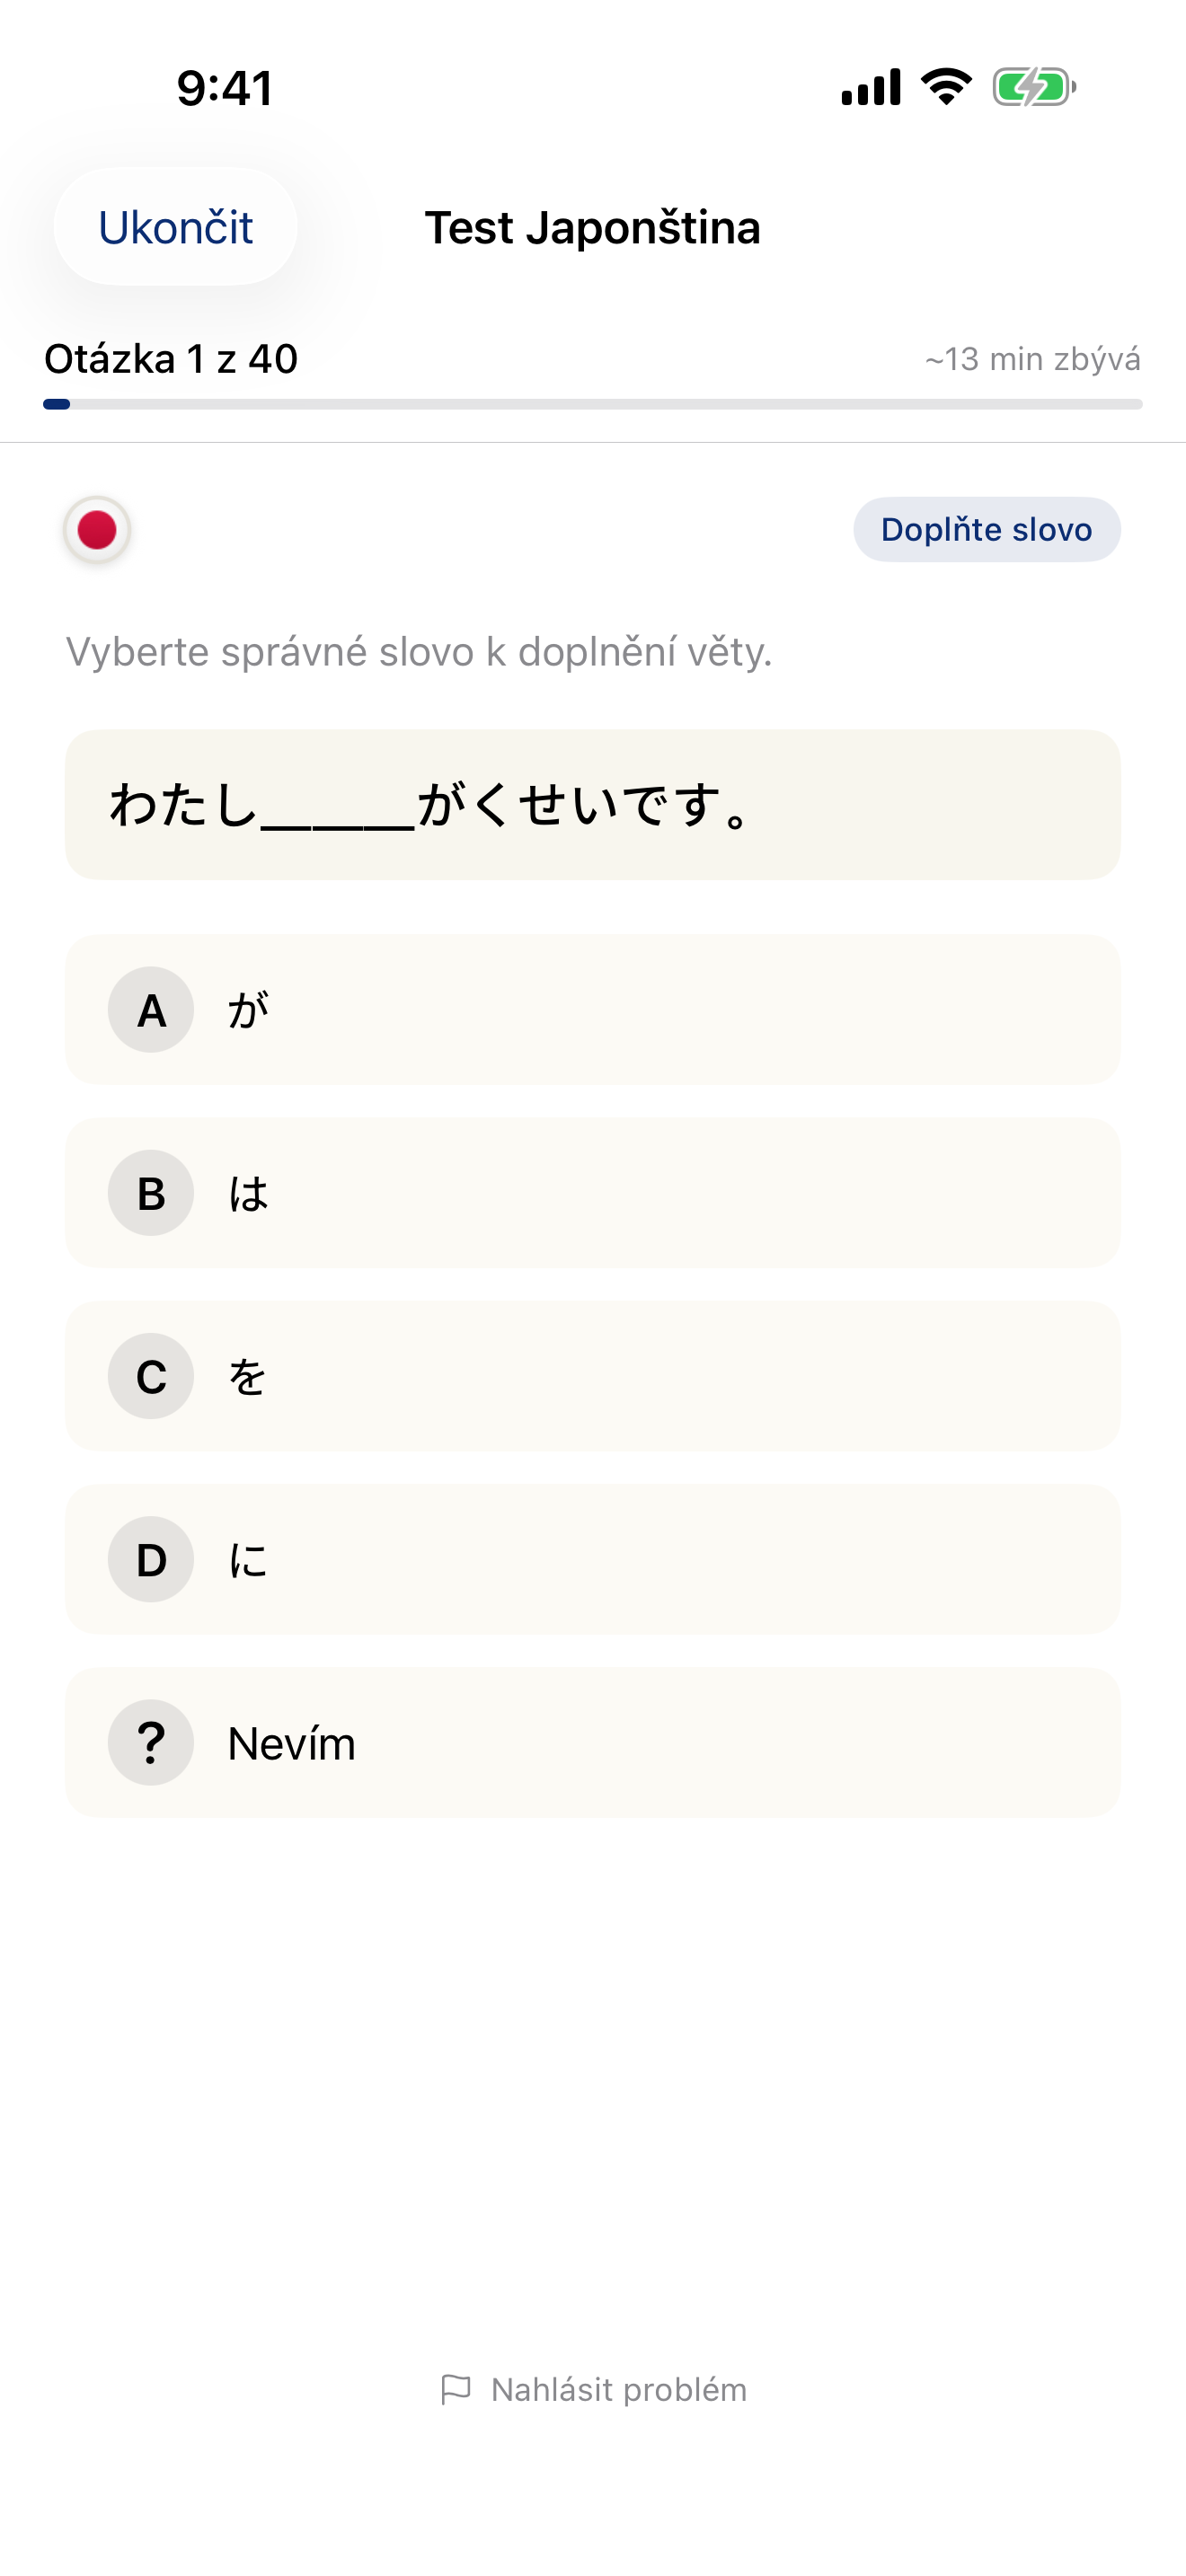
Task: Select answer option は
Action: pos(593,1193)
